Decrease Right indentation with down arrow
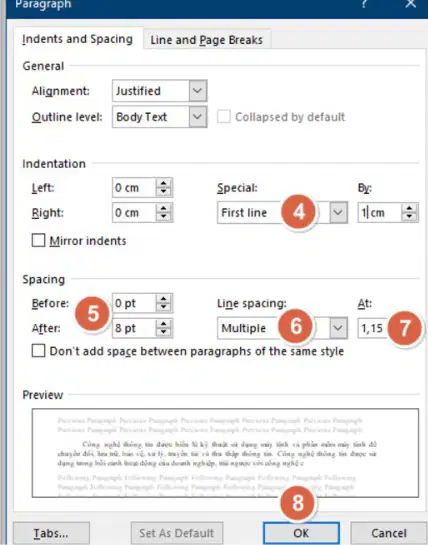This screenshot has height=545, width=428. [163, 217]
